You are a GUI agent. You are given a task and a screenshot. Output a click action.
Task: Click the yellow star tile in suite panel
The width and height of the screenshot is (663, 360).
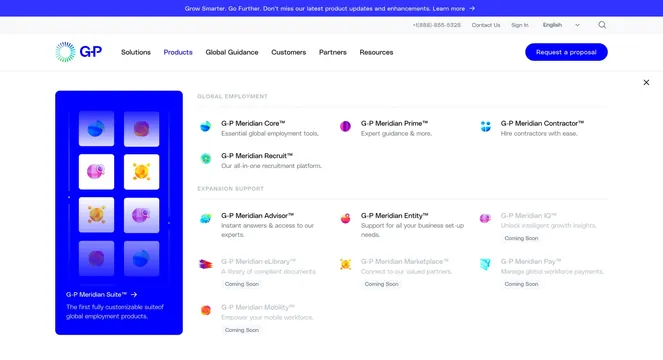141,172
